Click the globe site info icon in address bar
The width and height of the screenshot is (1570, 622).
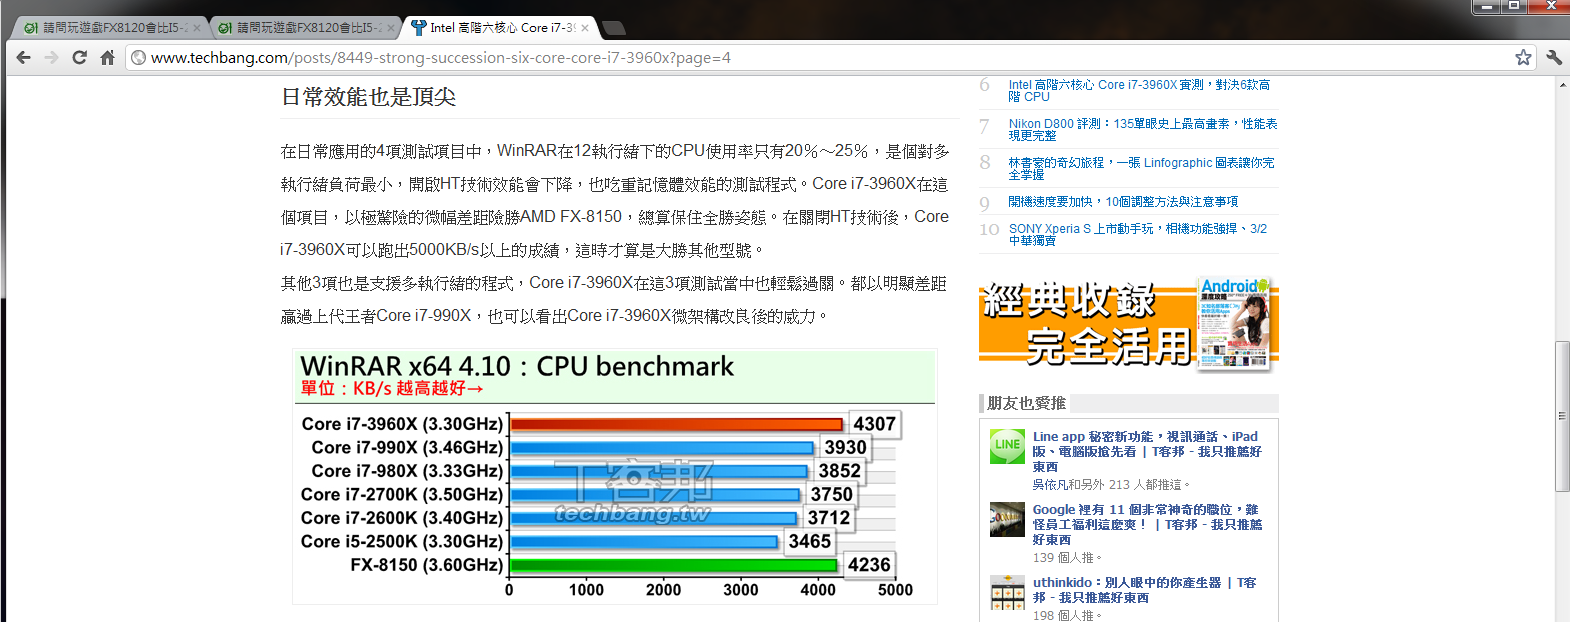click(x=139, y=58)
